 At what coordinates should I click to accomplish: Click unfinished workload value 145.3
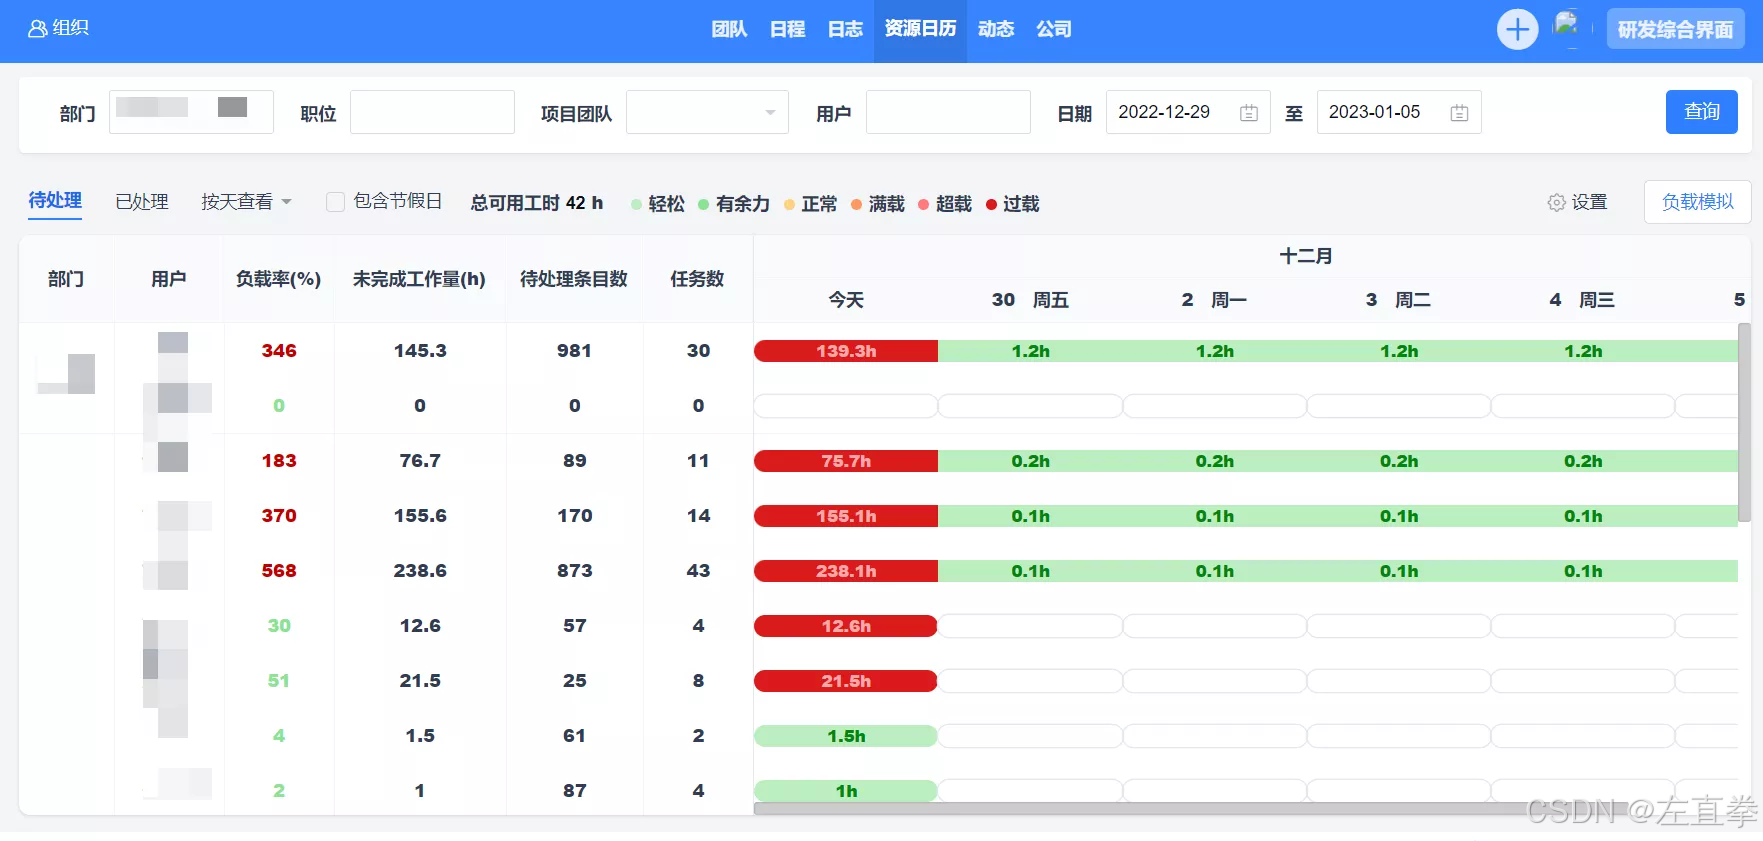coord(420,351)
